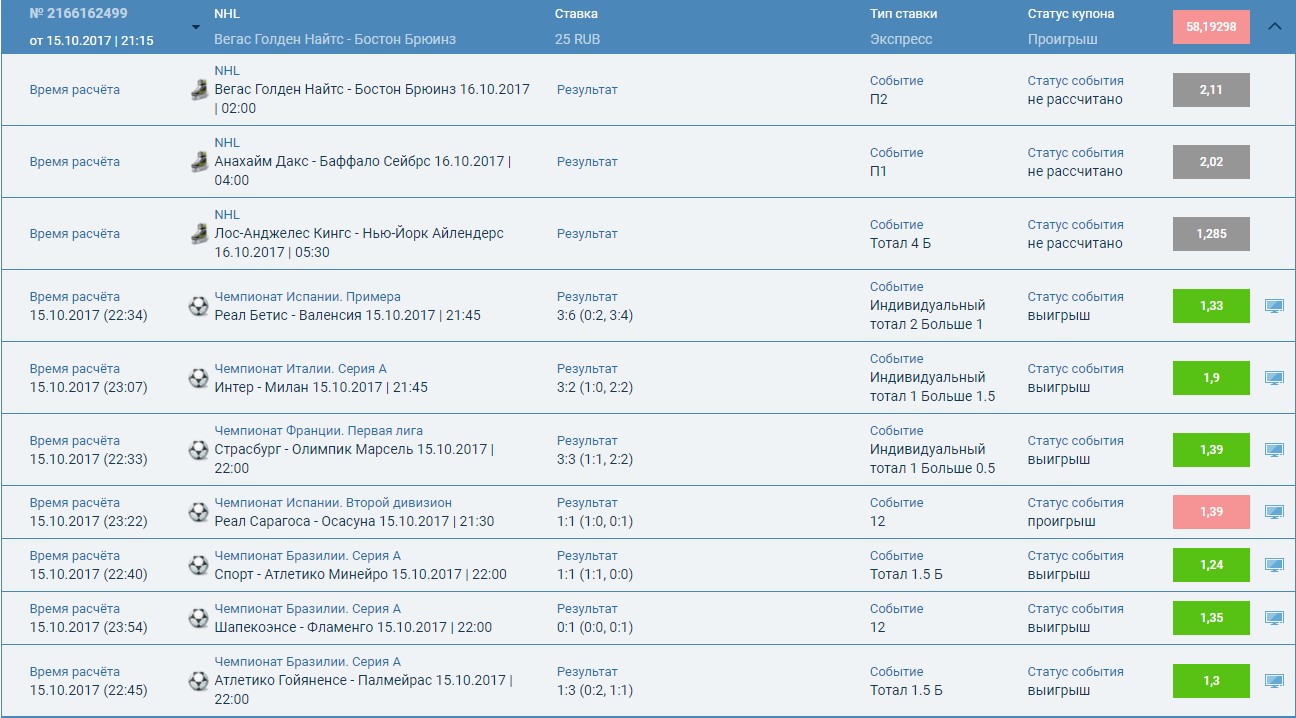Click the soccer ball icon next to Интер - Милан
This screenshot has height=718, width=1296.
click(200, 377)
